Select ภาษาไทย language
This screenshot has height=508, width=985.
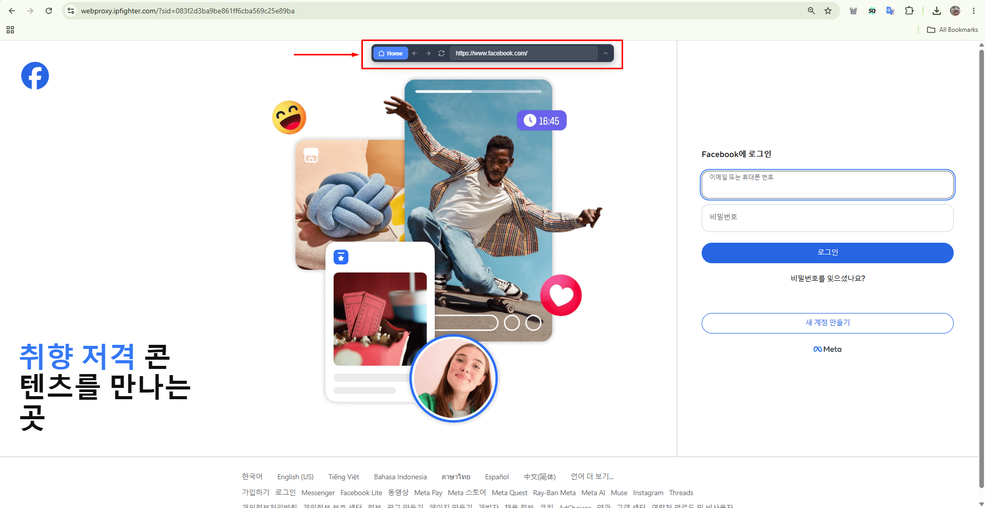pos(455,477)
